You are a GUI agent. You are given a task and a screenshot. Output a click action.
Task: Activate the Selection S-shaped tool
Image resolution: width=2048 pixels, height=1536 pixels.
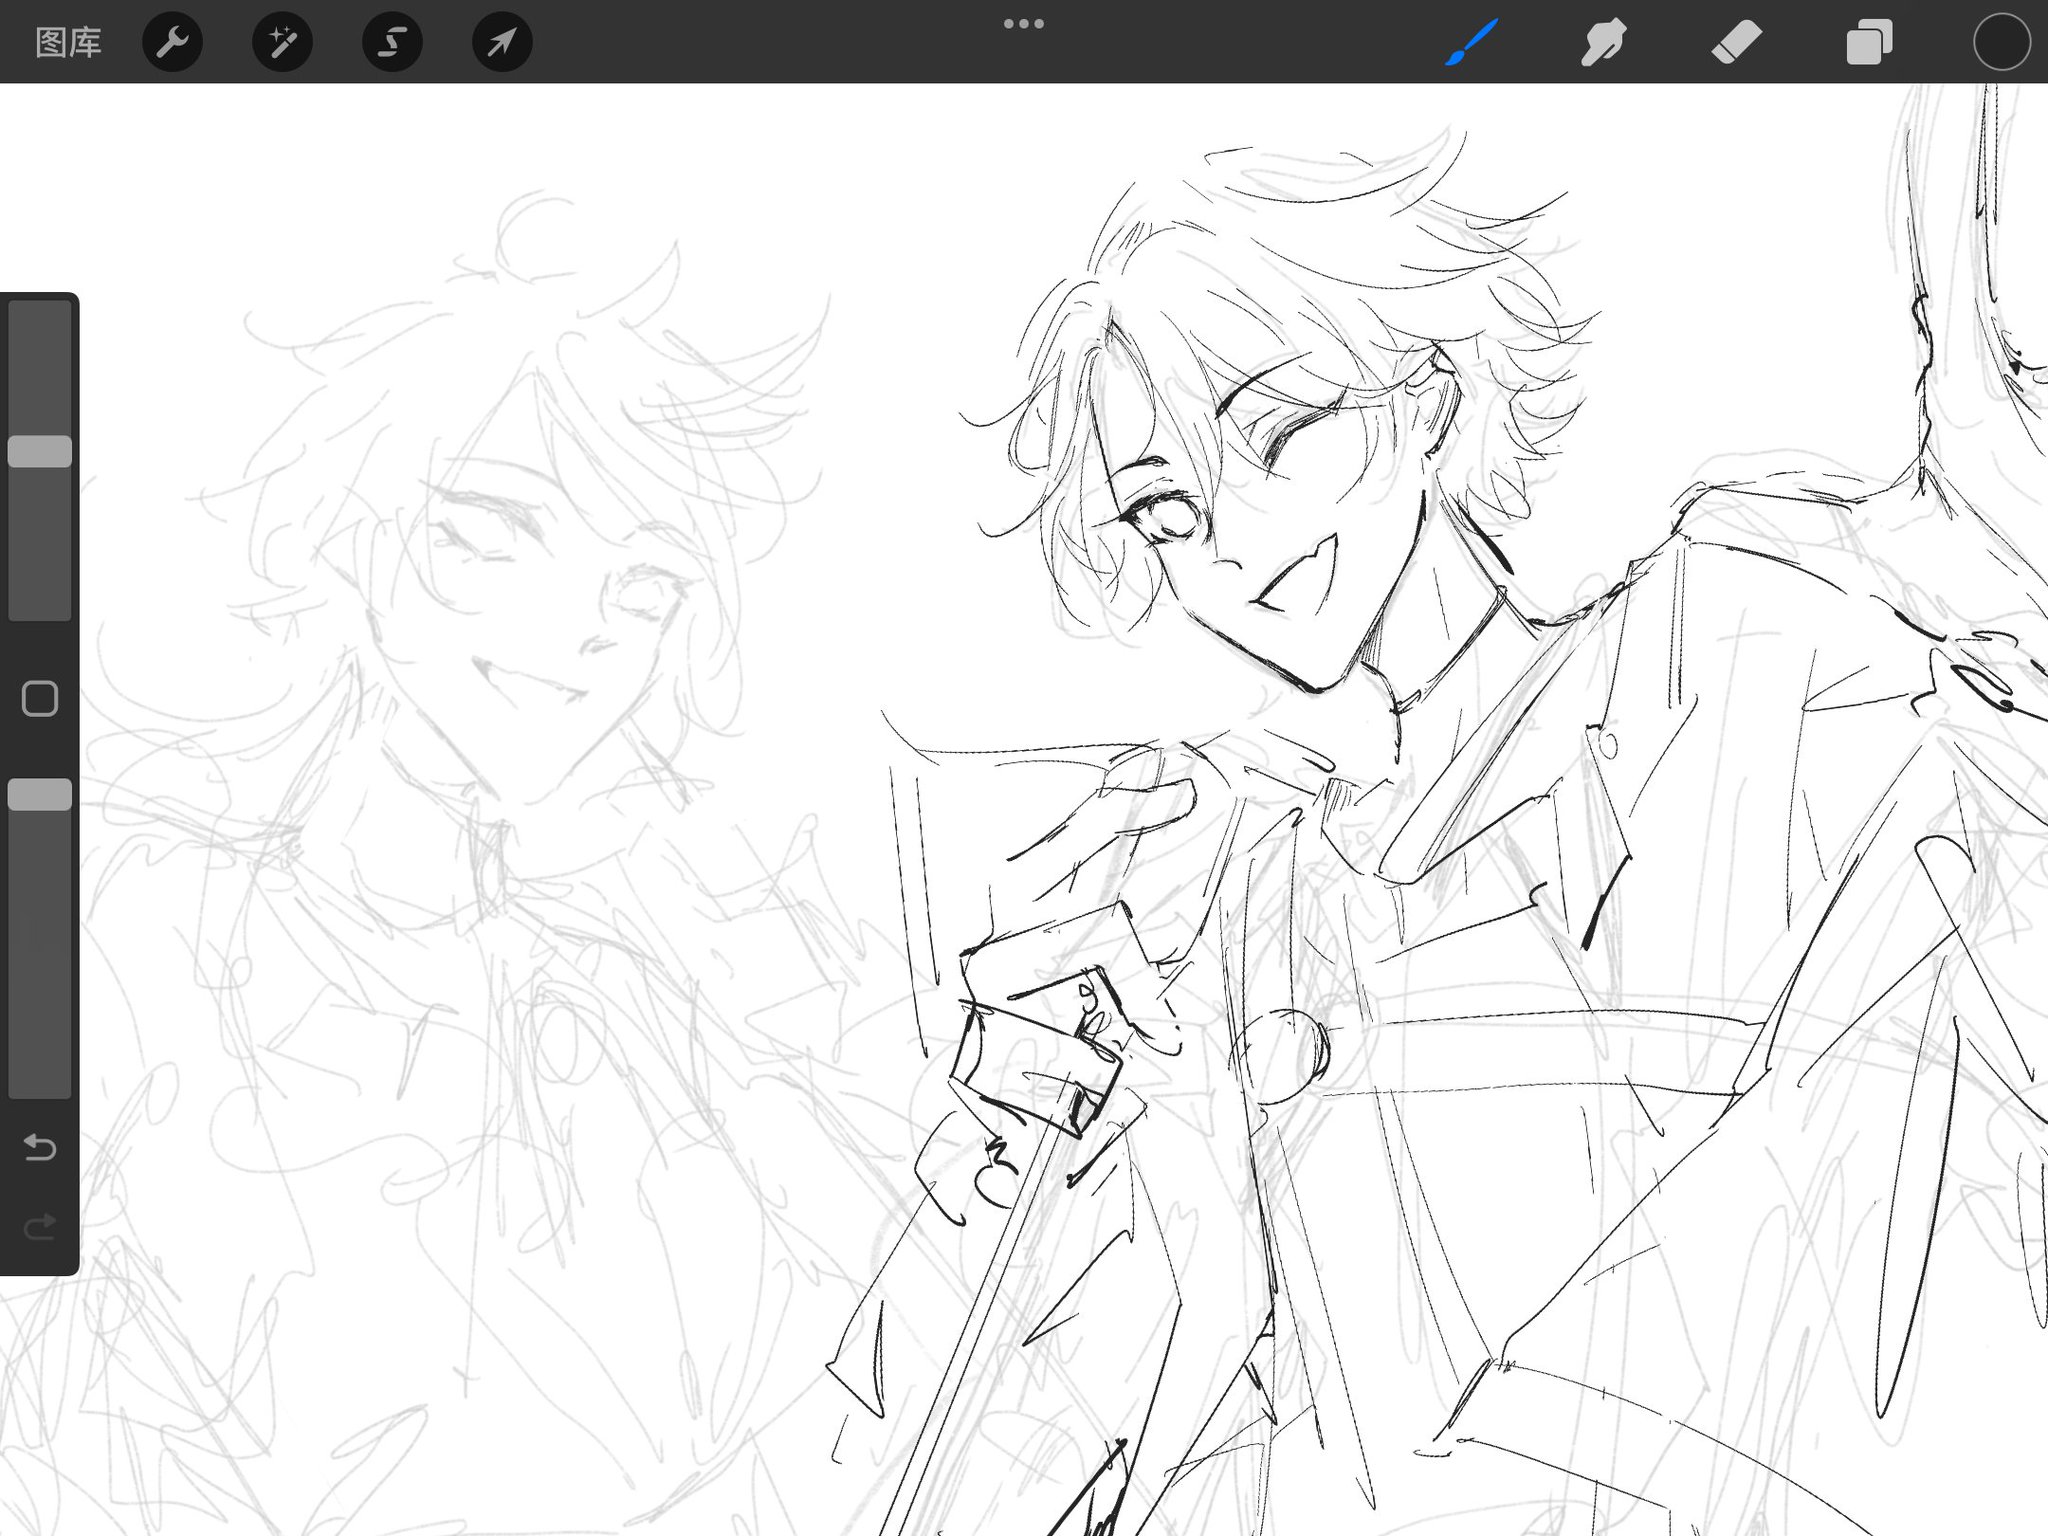click(x=392, y=42)
